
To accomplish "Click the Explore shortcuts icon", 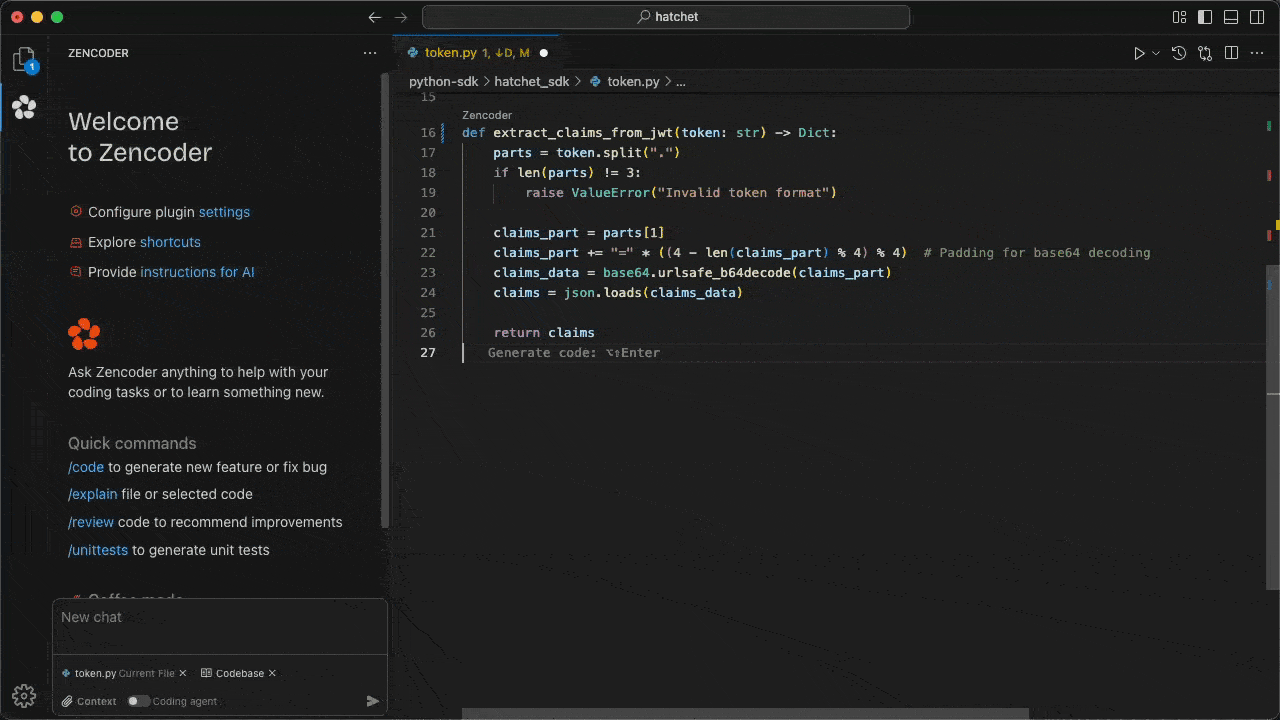I will pos(76,242).
